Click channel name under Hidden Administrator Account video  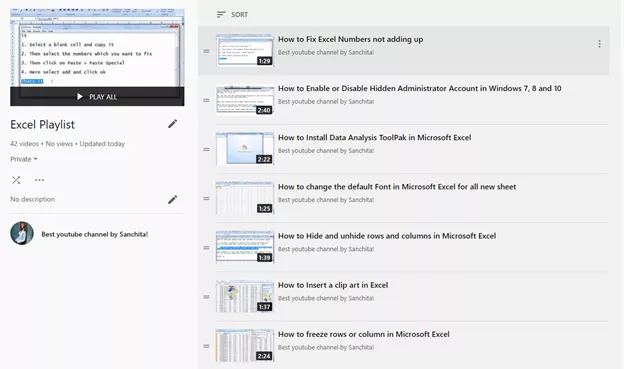click(x=326, y=102)
